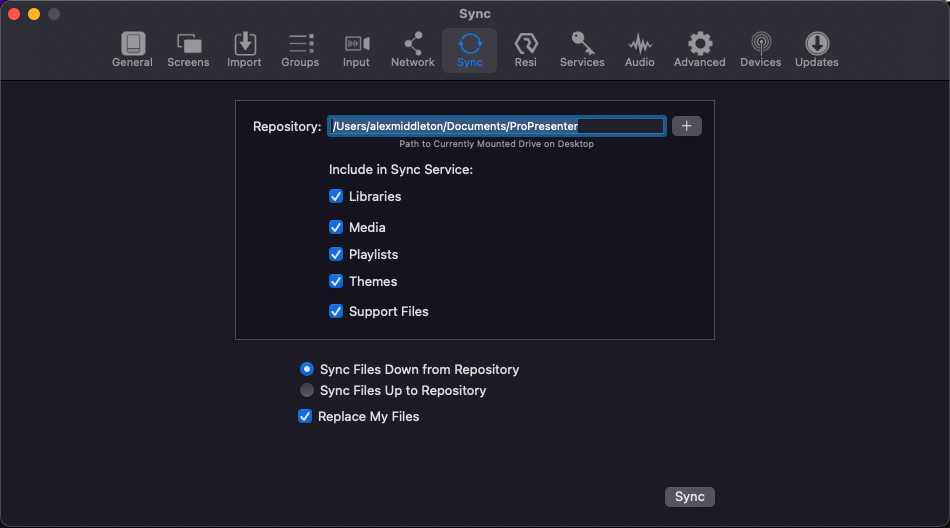Open the Groups preferences pane
The width and height of the screenshot is (950, 528).
(300, 50)
